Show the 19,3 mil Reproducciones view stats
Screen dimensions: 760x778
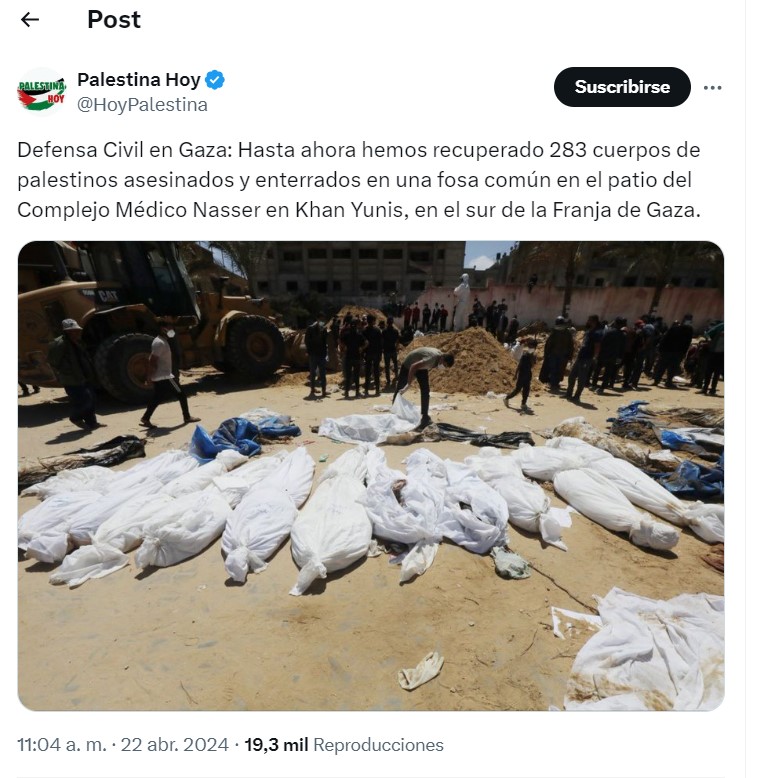[344, 745]
